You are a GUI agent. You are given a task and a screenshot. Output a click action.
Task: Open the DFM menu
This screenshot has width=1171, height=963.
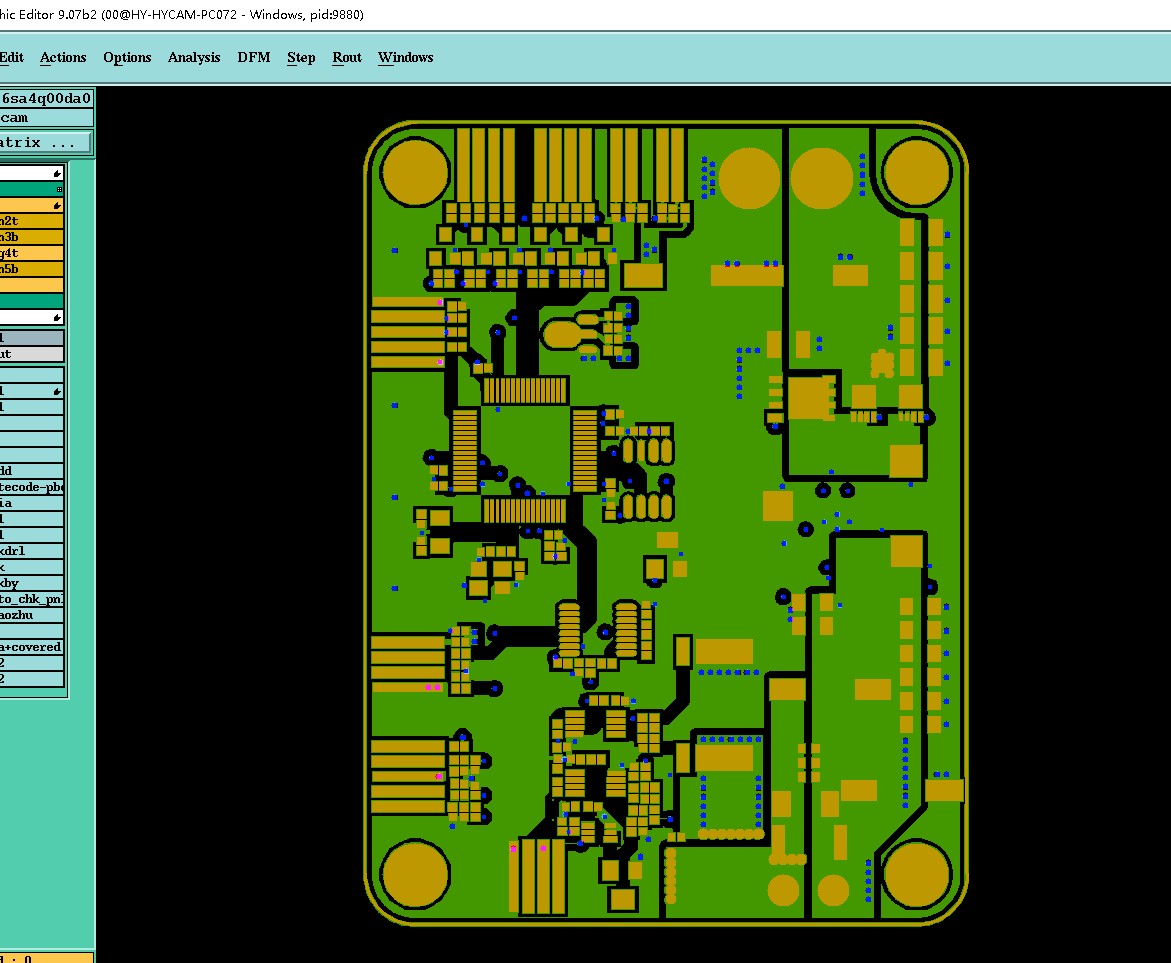[254, 58]
